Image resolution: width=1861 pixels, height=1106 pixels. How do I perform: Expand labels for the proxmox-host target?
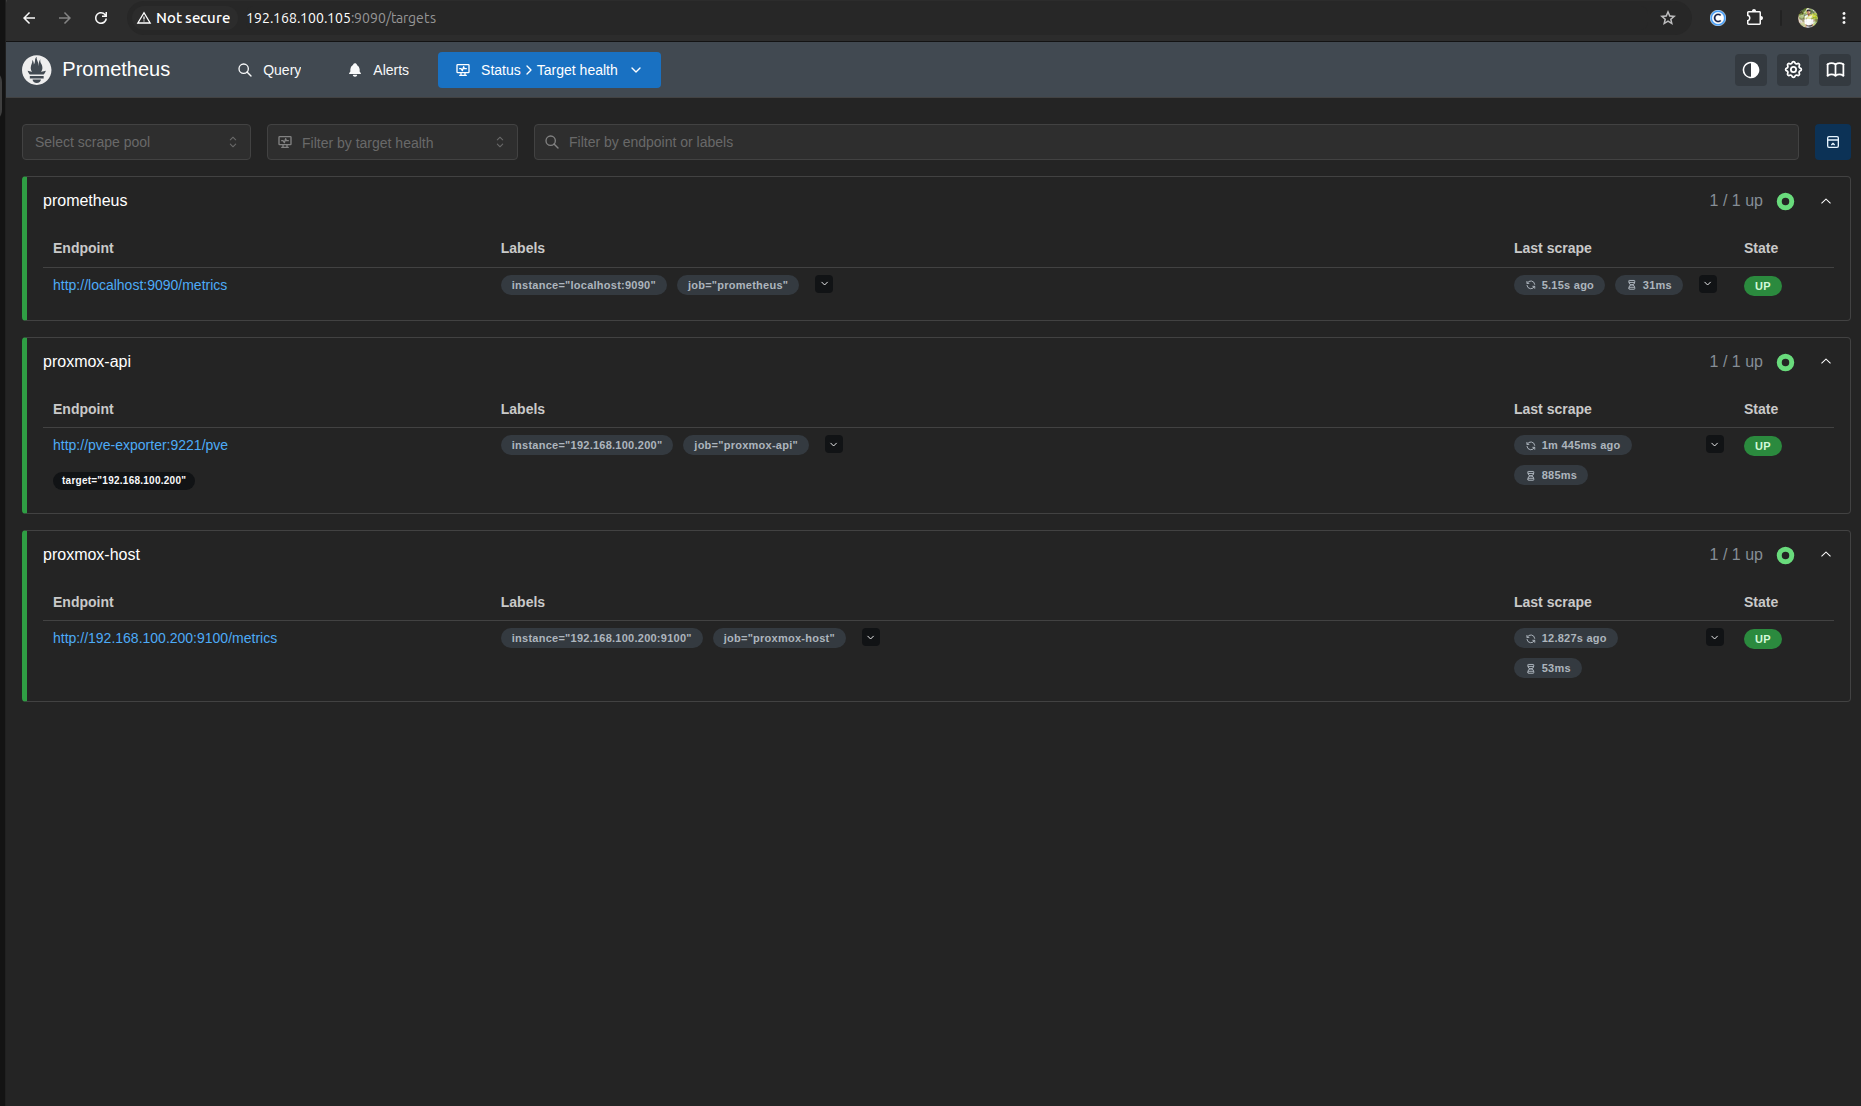(871, 637)
